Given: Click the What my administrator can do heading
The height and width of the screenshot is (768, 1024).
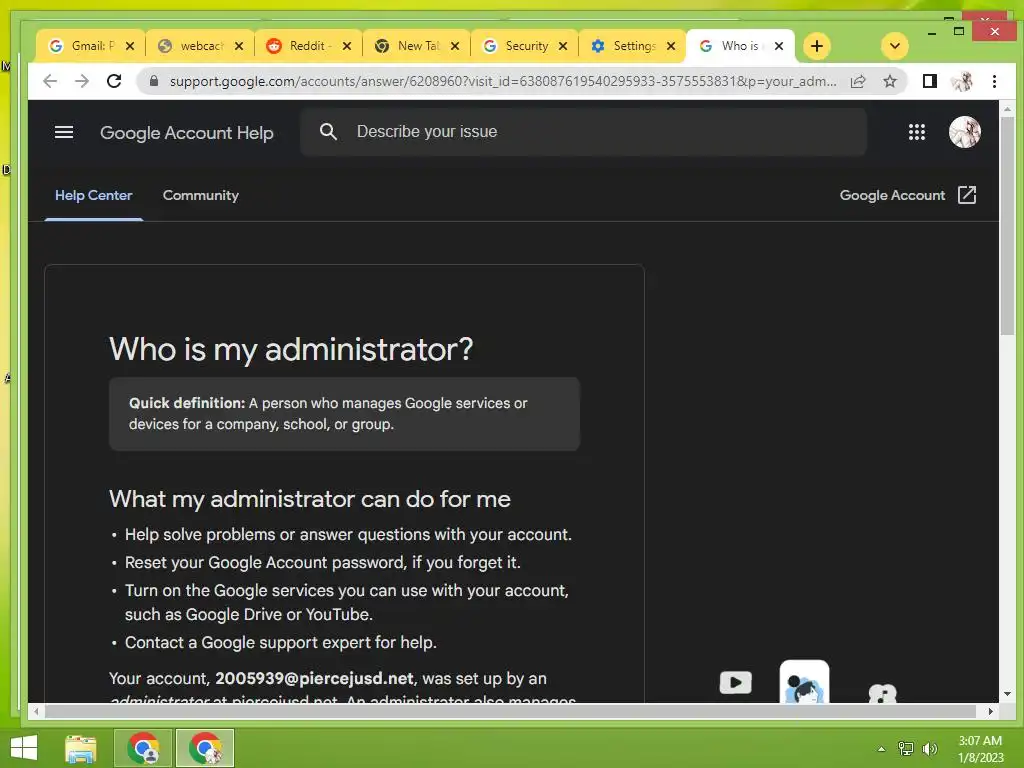Looking at the screenshot, I should (310, 499).
